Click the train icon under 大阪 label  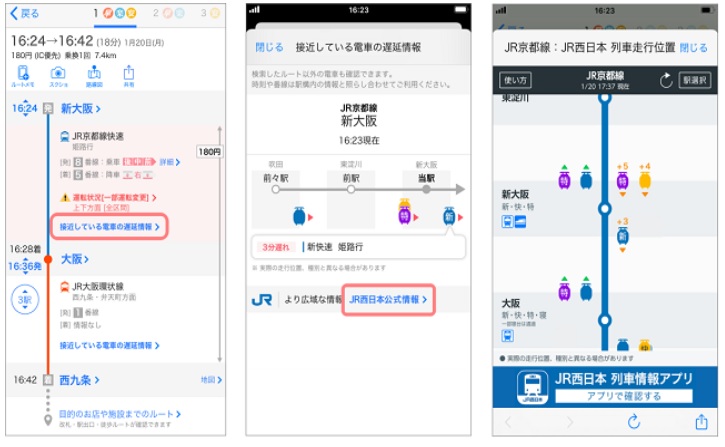pyautogui.click(x=507, y=336)
